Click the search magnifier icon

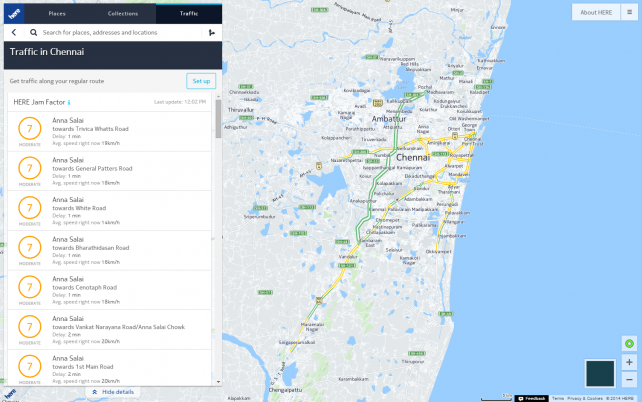click(x=34, y=32)
